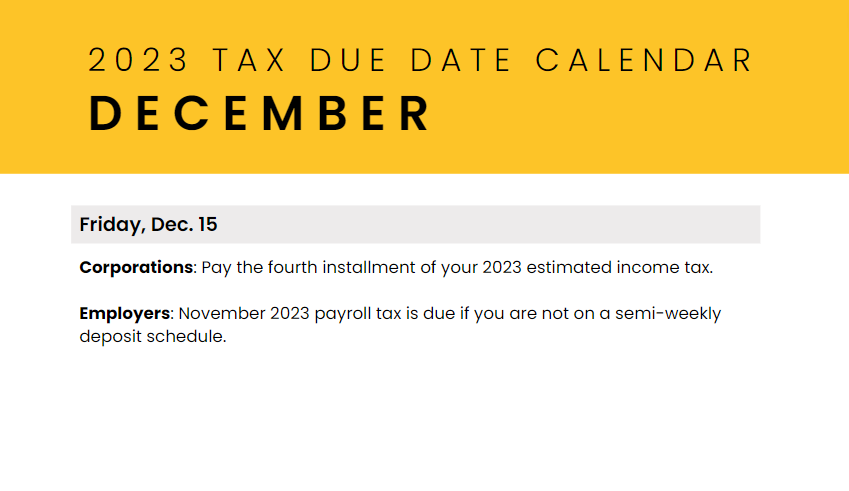Select the number 15 in date header

pos(208,224)
